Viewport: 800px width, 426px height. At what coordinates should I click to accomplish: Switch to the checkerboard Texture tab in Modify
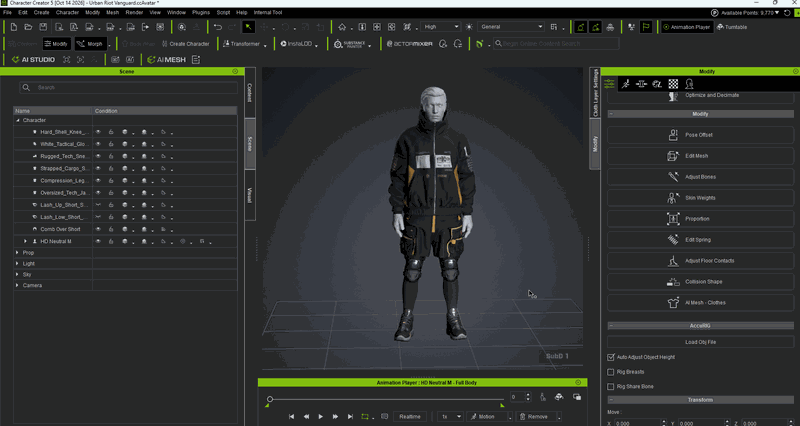[673, 84]
